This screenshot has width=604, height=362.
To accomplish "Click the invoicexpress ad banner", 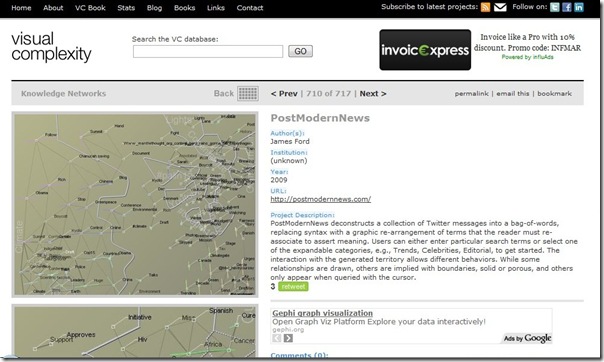I will pos(425,50).
